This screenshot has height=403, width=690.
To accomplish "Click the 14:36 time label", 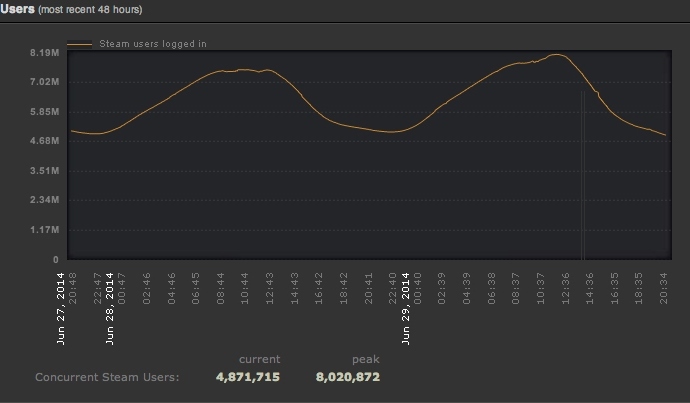I will 590,288.
